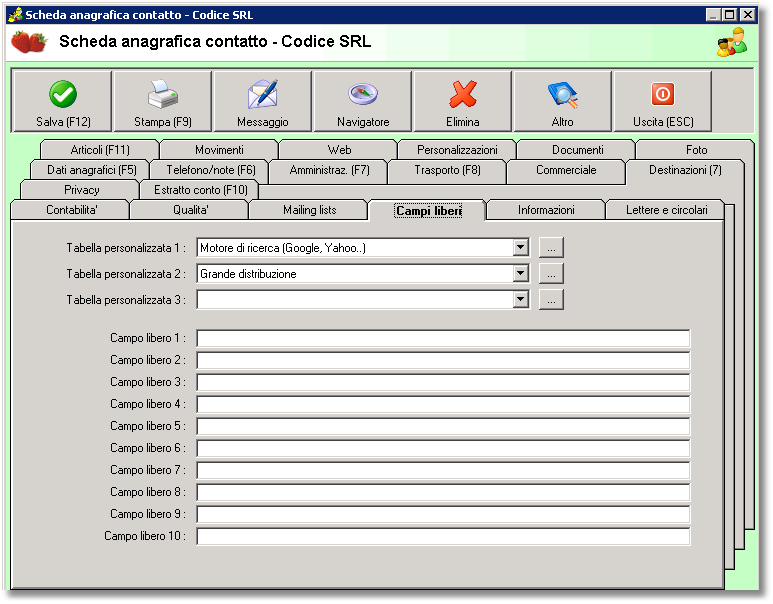This screenshot has width=773, height=604.
Task: Open Altro magnifier icon button
Action: point(562,102)
